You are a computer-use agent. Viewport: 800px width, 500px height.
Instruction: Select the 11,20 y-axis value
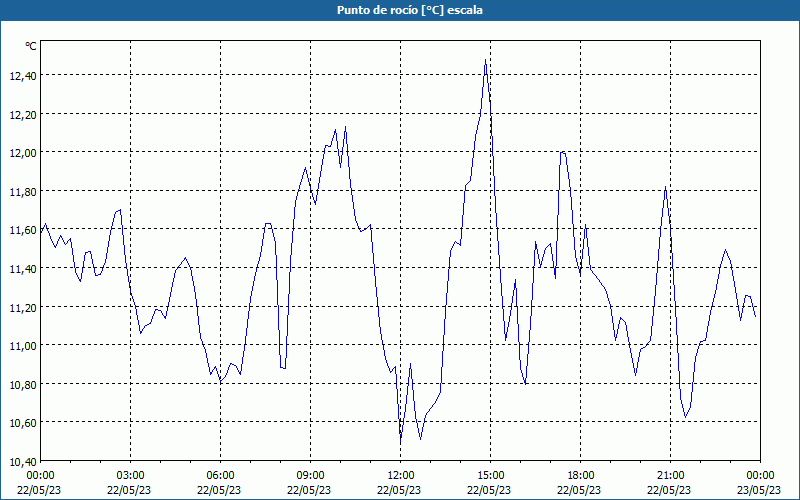coord(23,308)
